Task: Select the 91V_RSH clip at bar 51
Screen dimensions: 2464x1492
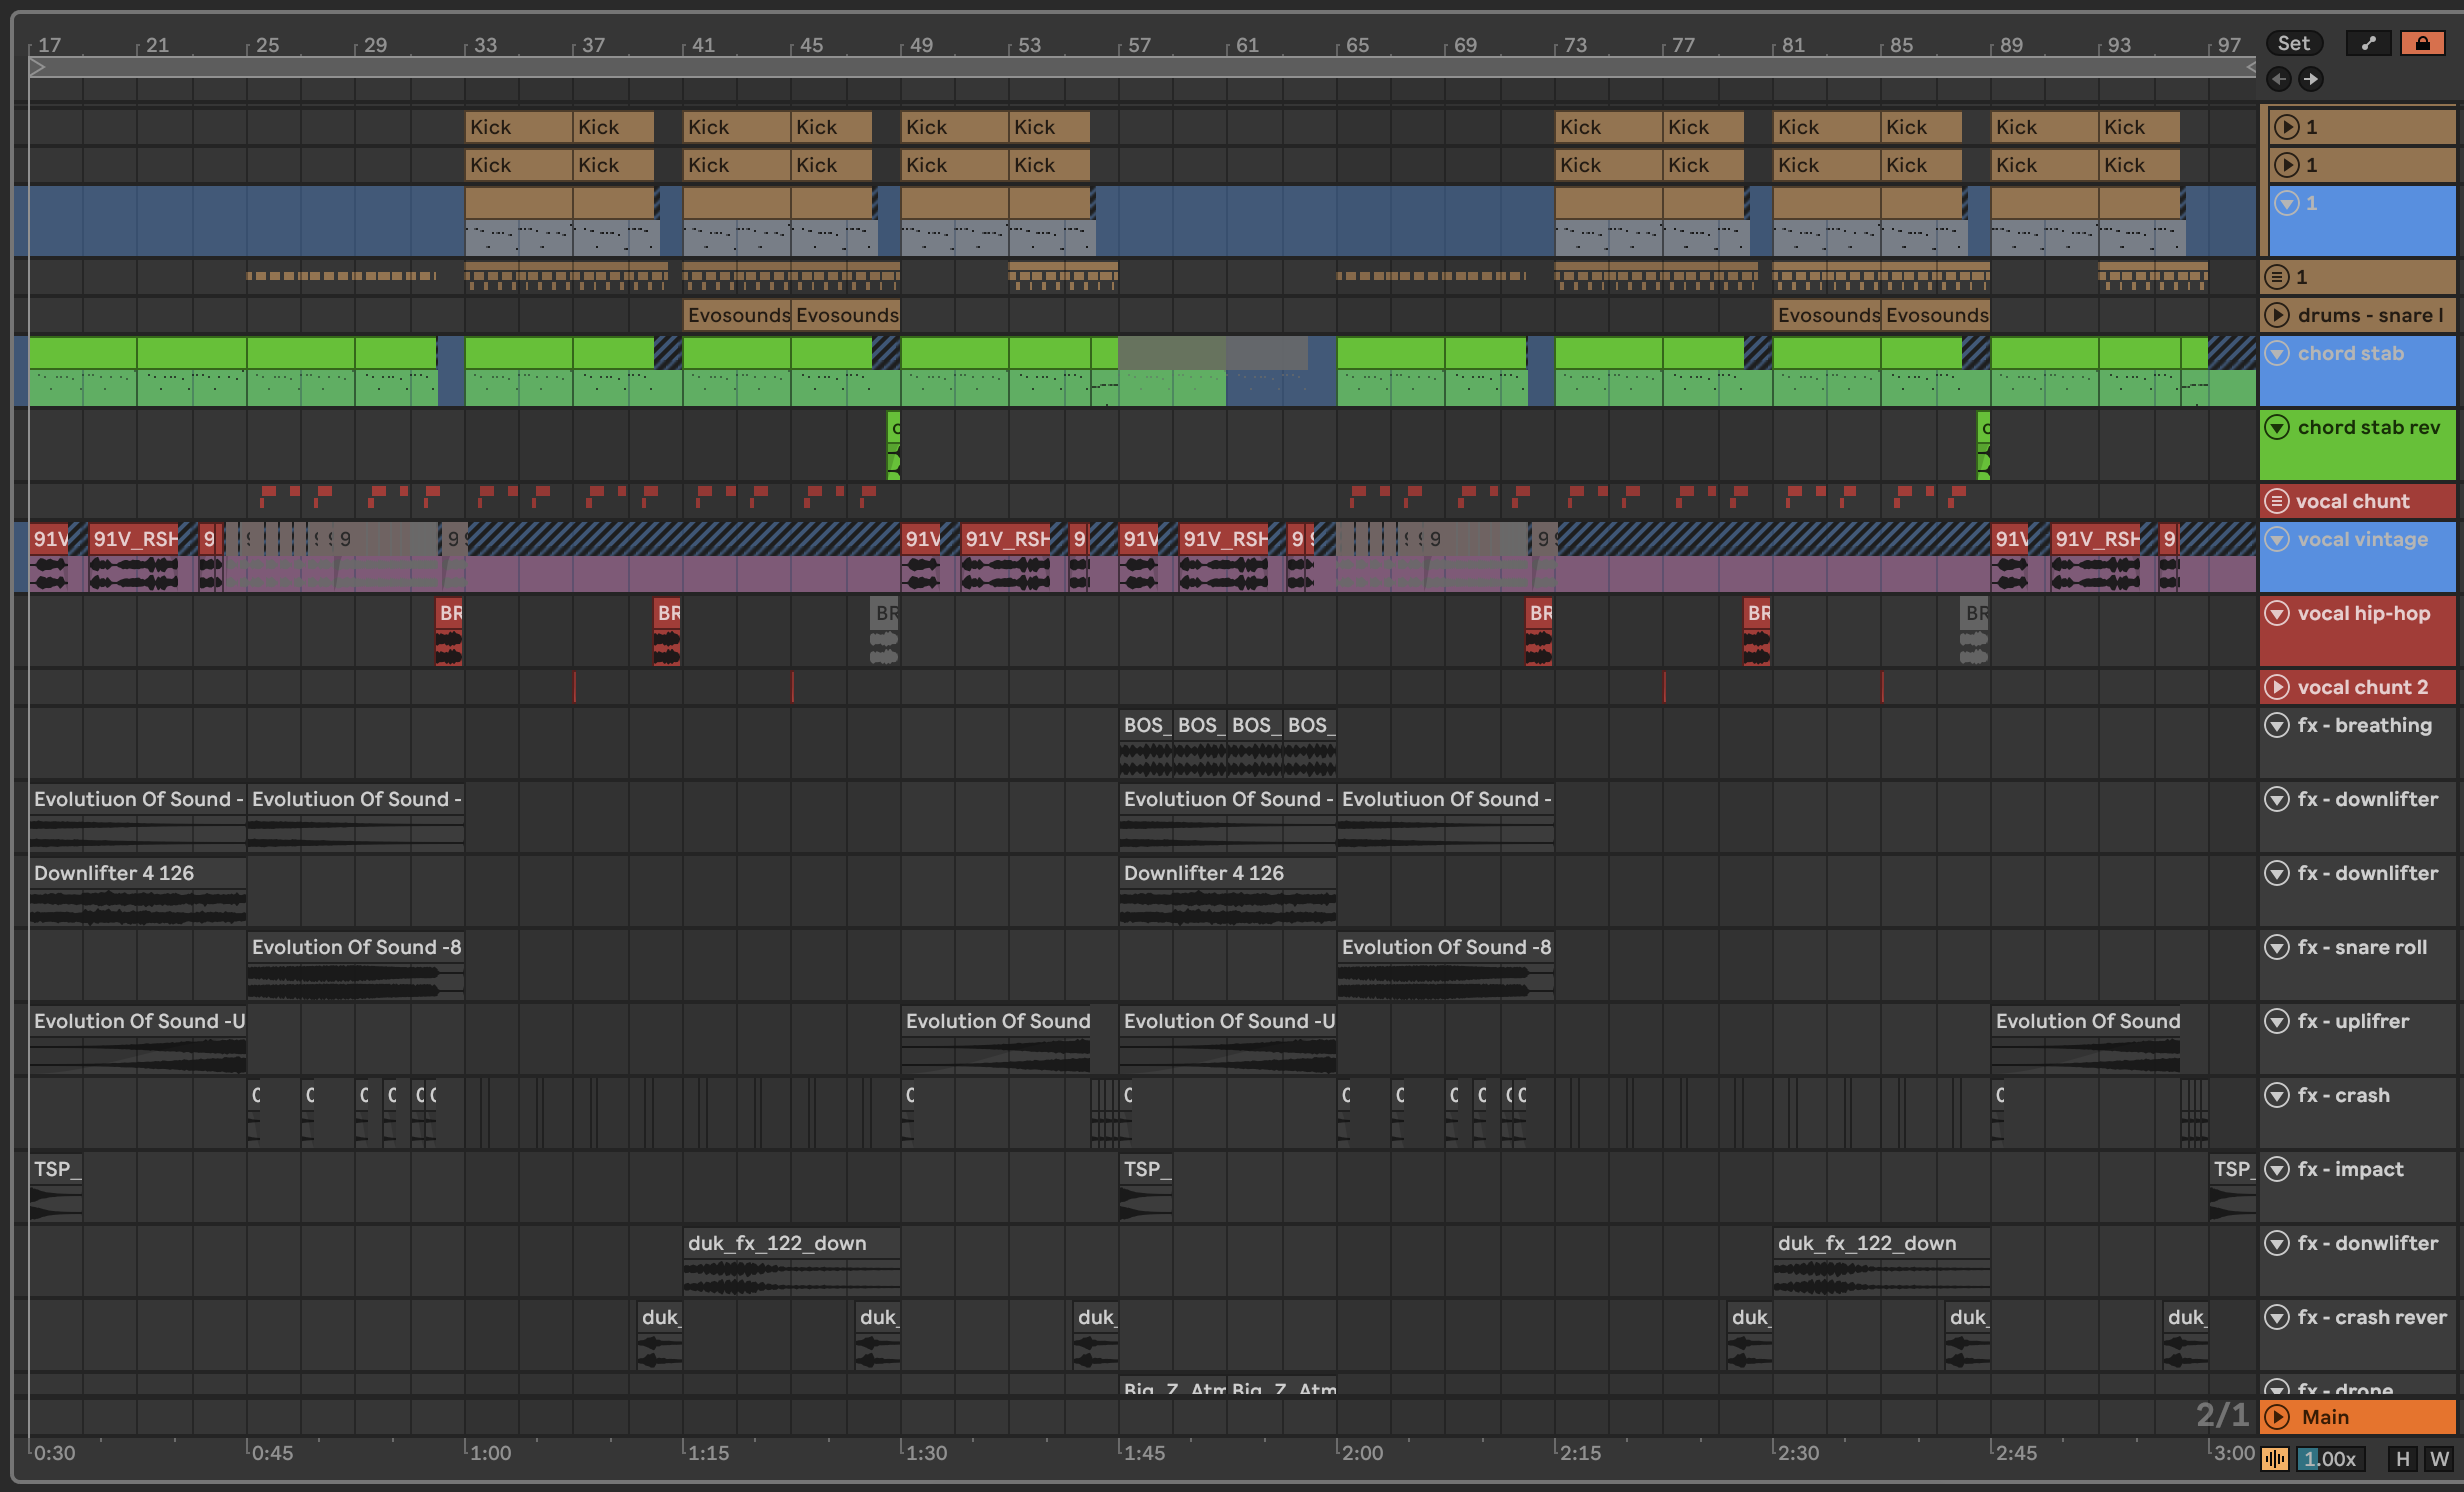Action: point(1007,557)
